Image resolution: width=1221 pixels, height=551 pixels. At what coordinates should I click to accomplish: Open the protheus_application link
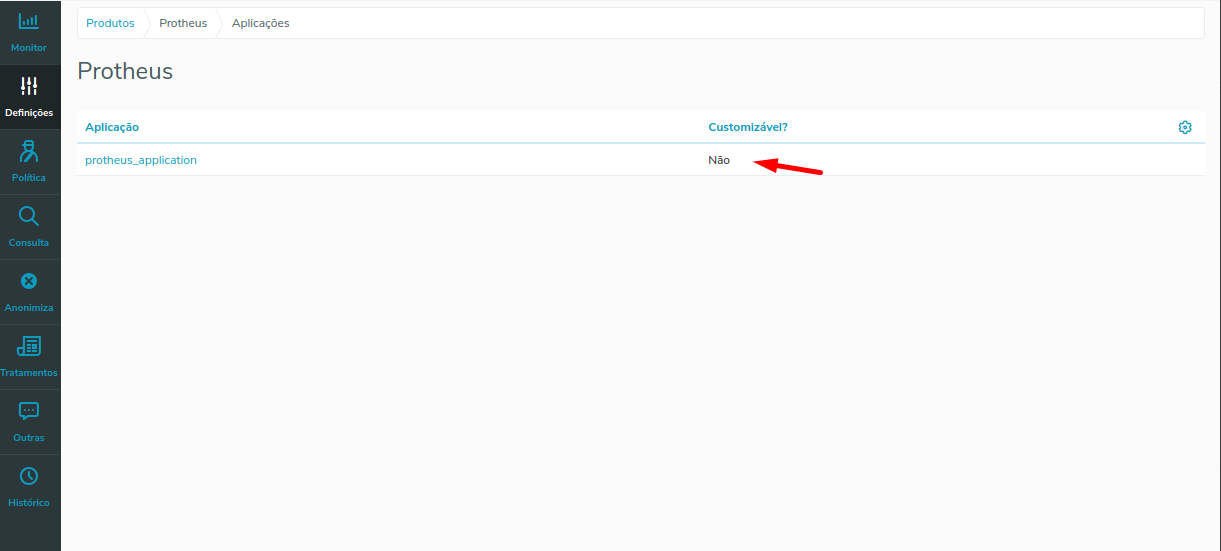[x=141, y=160]
